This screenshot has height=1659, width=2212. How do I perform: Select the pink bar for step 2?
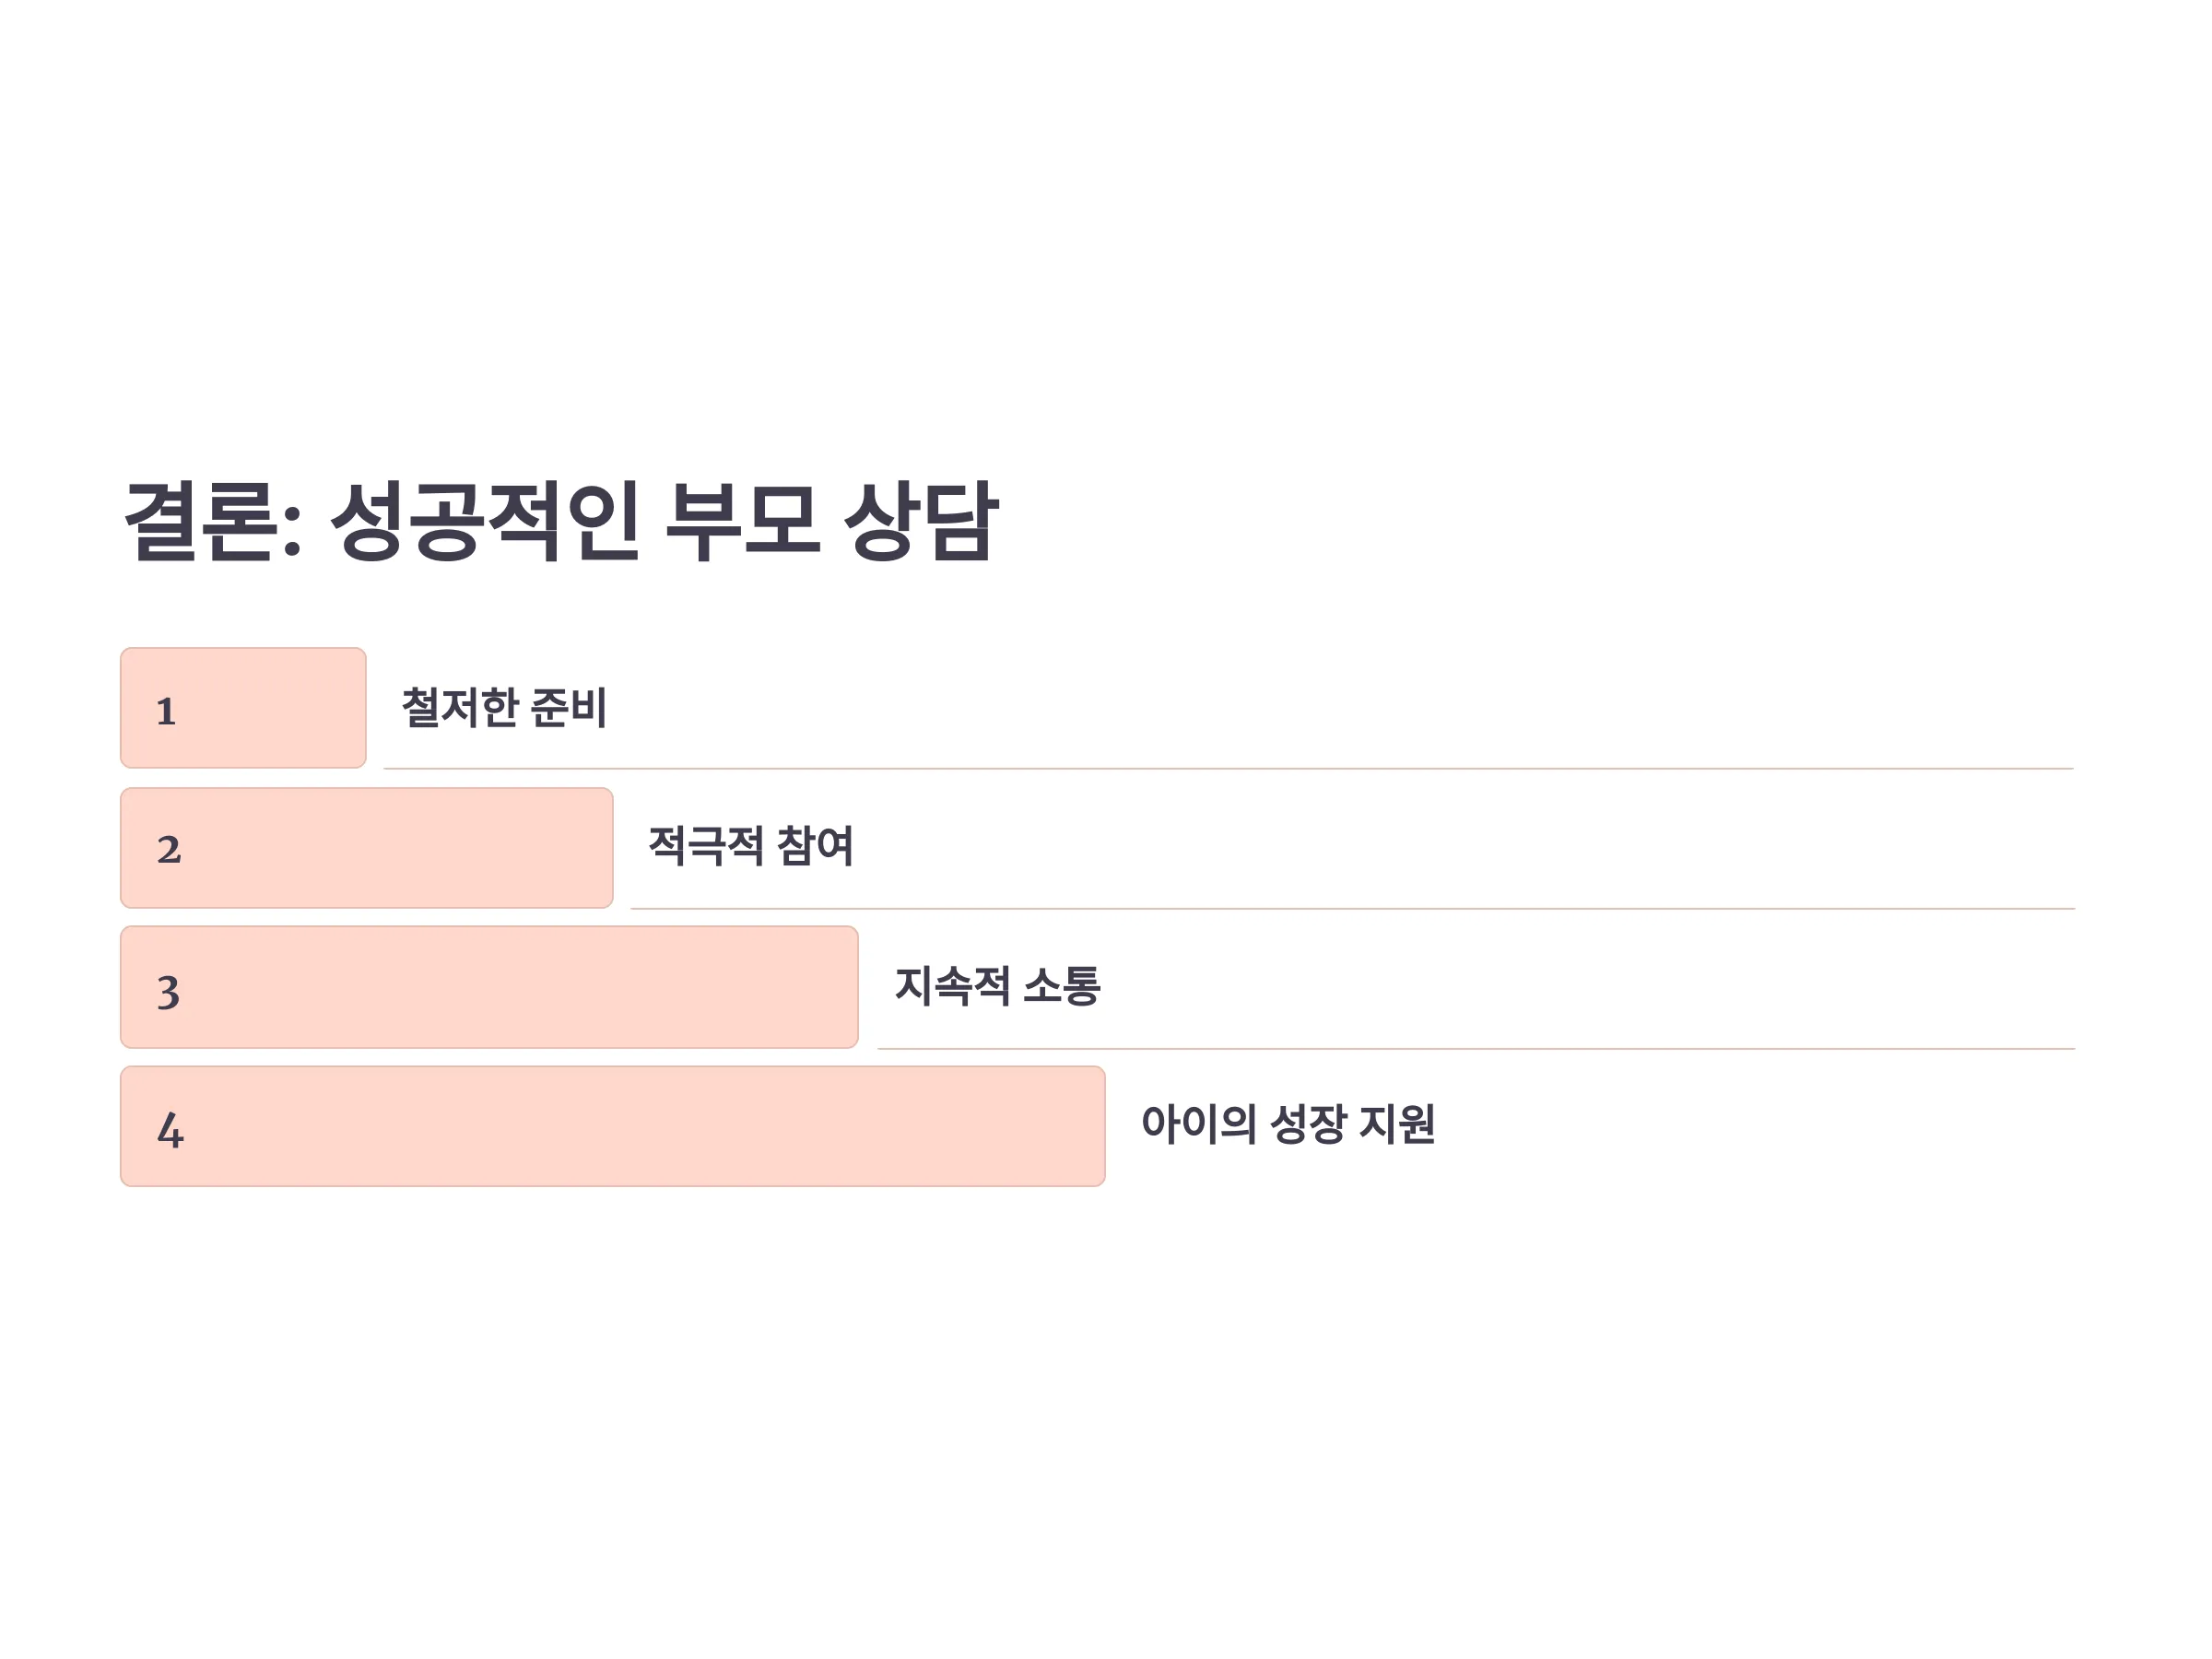tap(366, 848)
